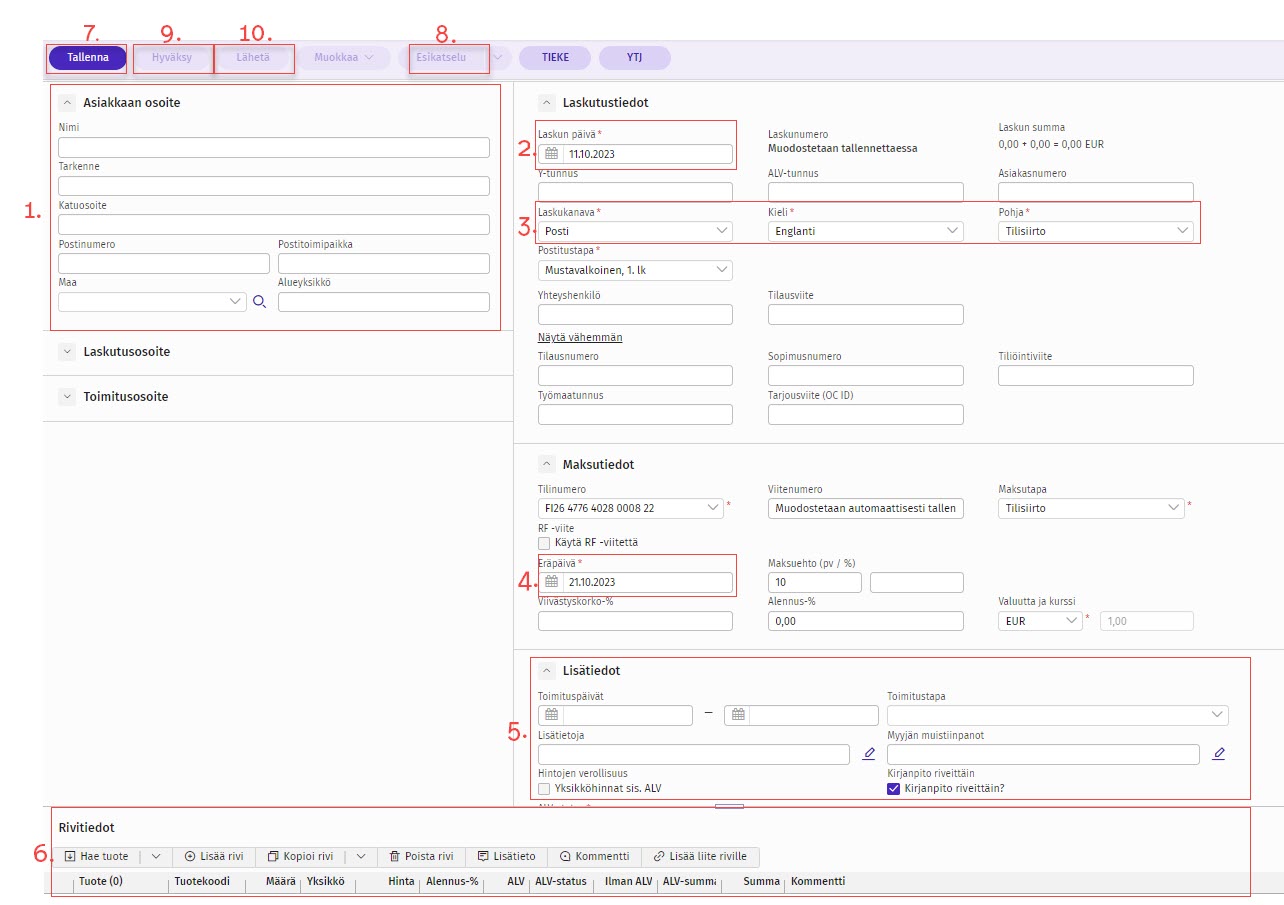Click the Tallenna button
Screen dimensions: 1284x905
click(x=88, y=58)
